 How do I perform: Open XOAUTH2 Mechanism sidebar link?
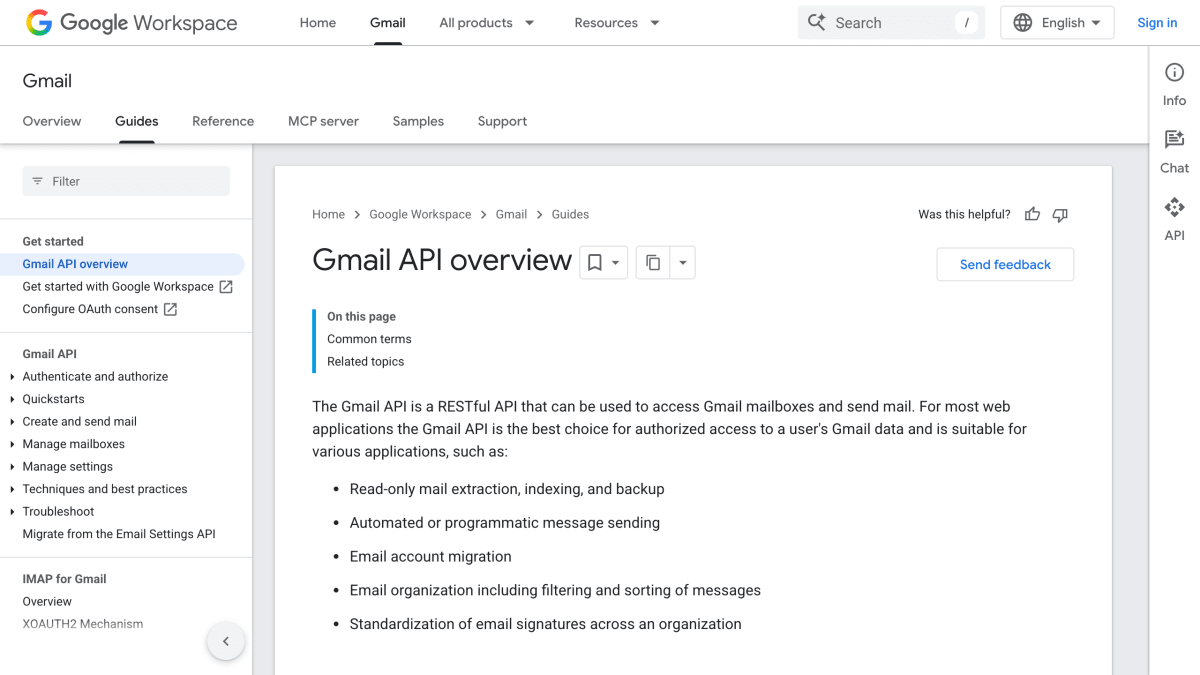pos(83,624)
